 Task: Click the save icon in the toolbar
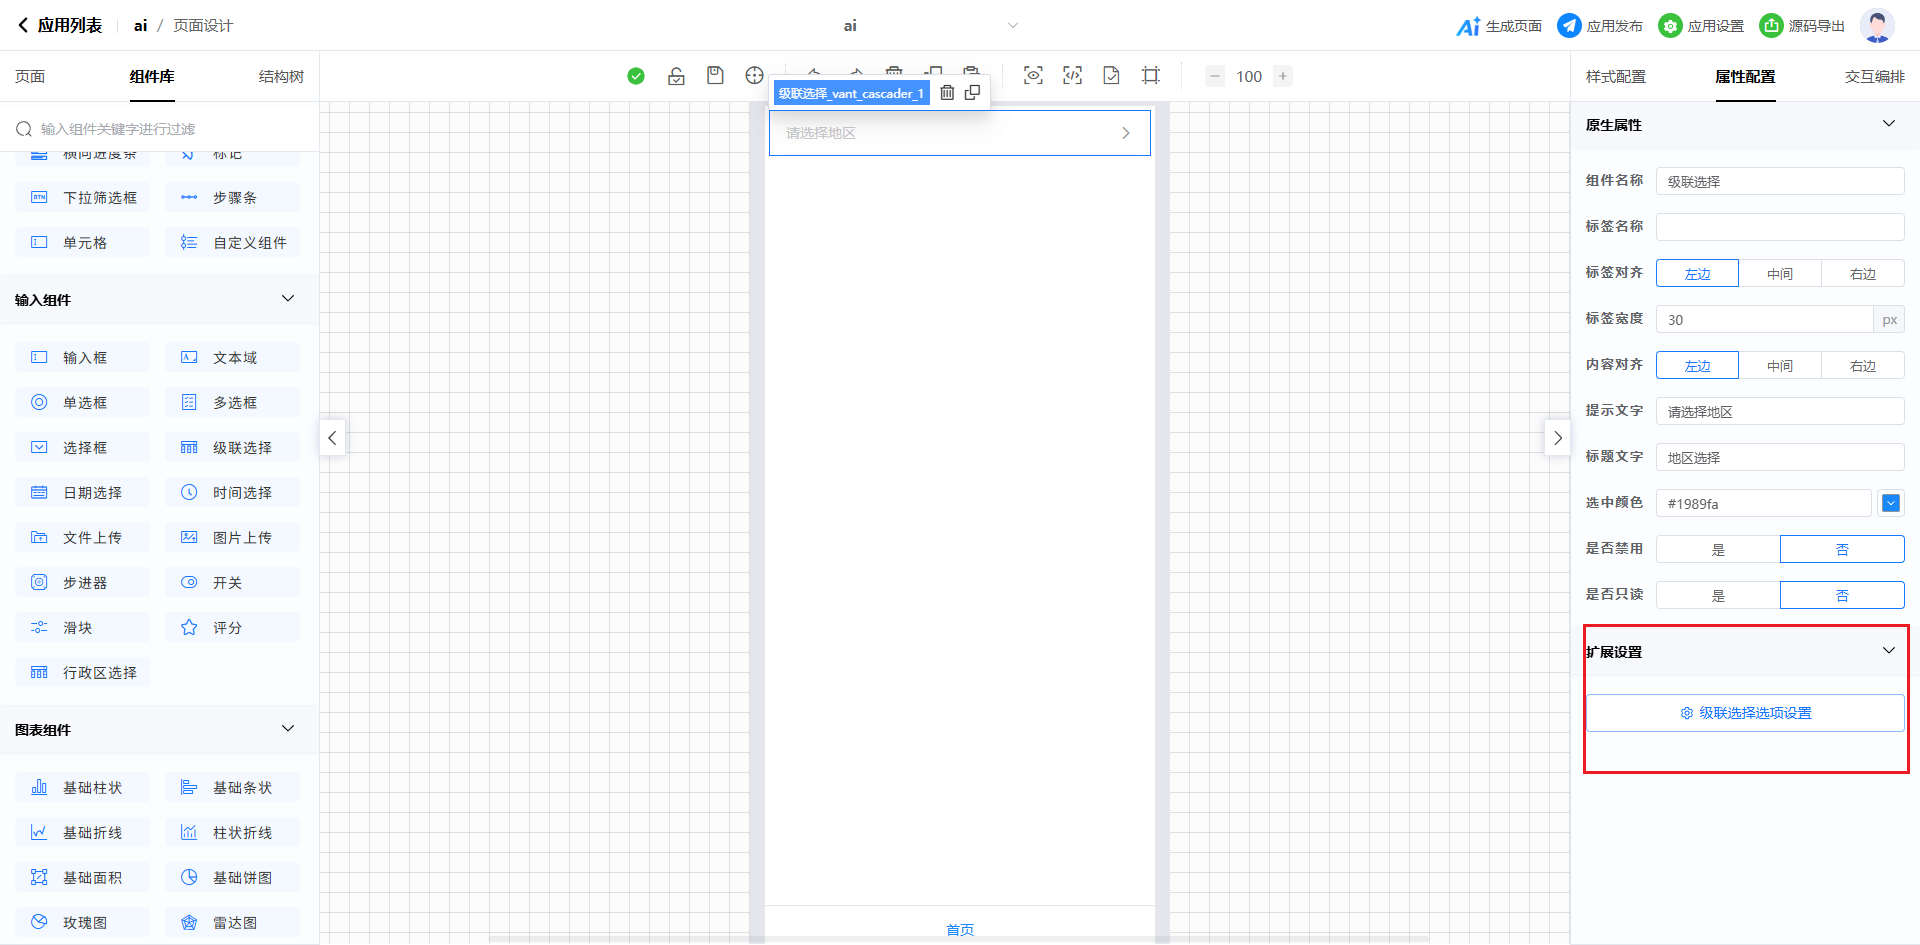point(715,76)
